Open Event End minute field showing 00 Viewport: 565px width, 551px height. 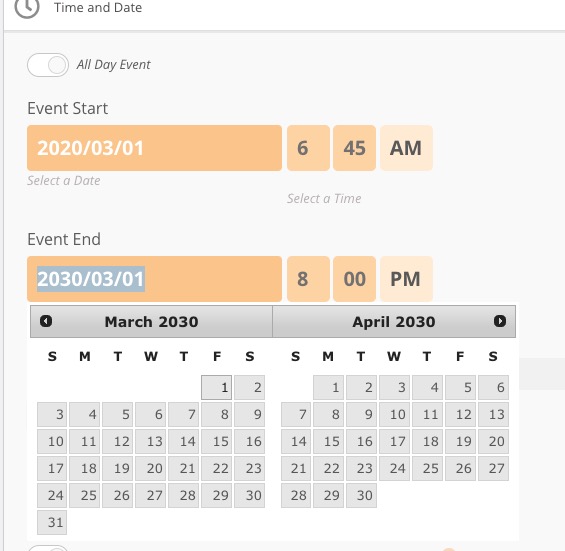(355, 279)
